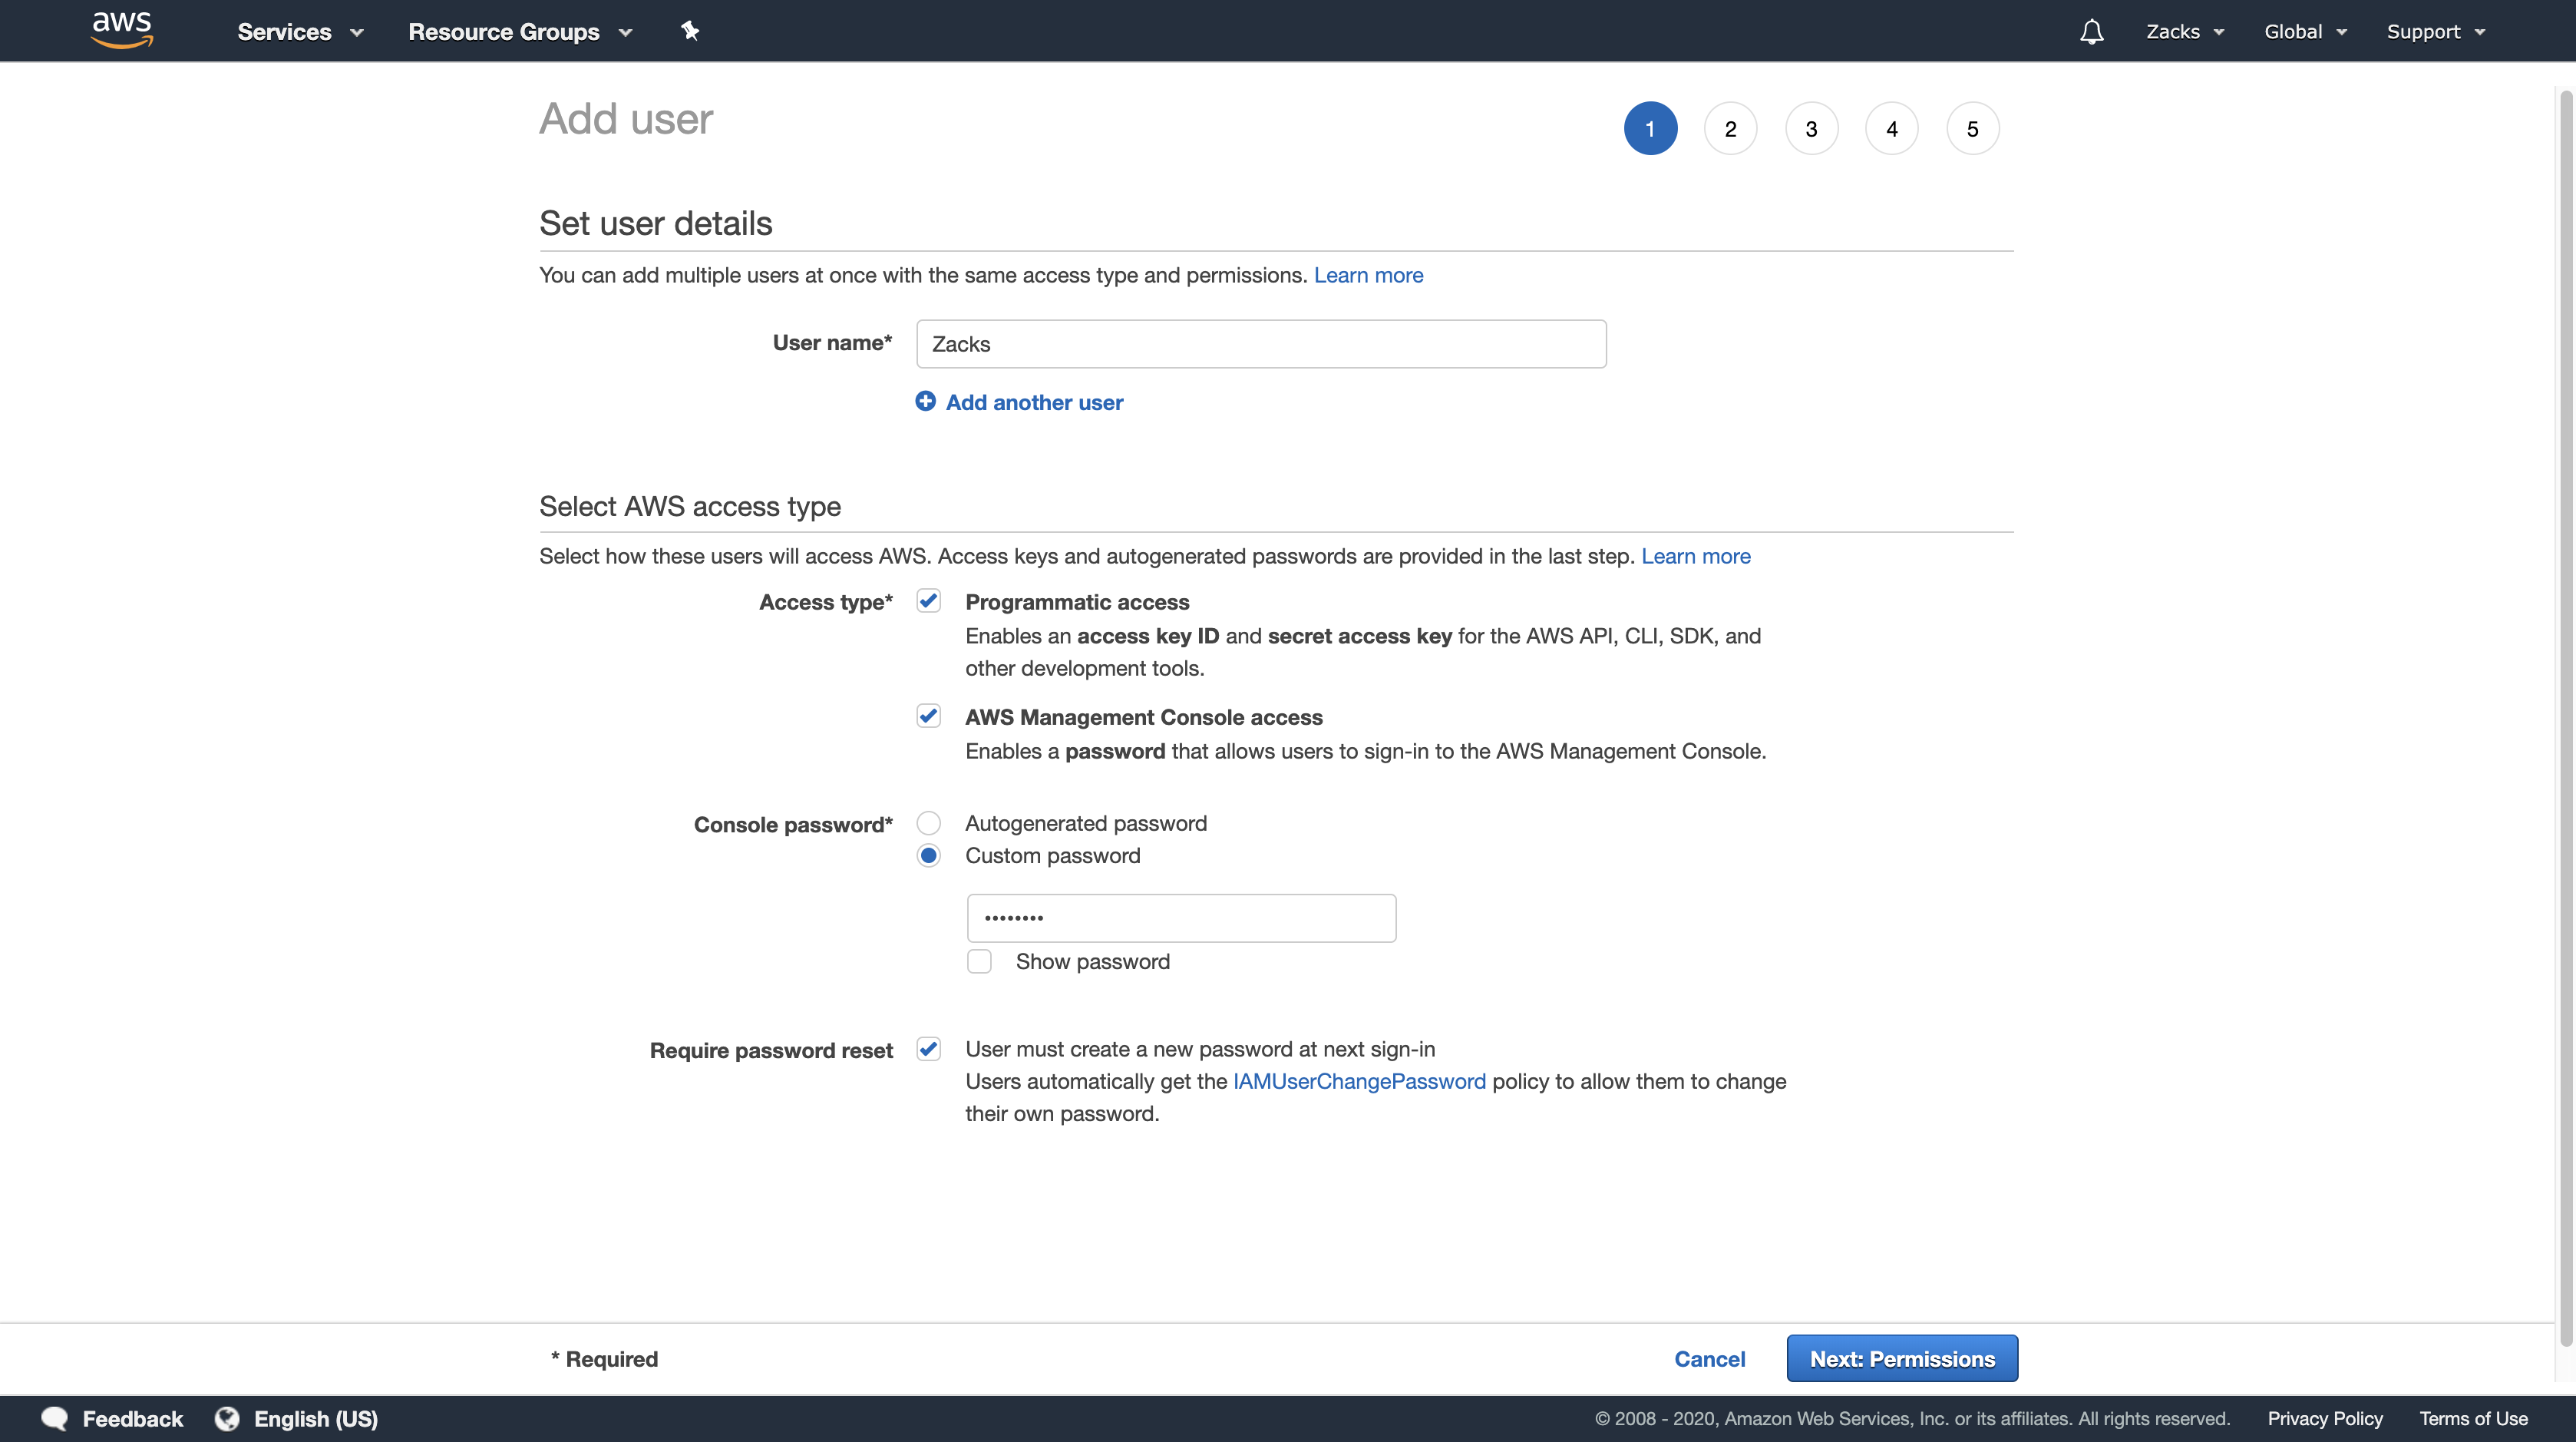Go to wizard step 2 circle
Screen dimensions: 2576x1442
1730,129
